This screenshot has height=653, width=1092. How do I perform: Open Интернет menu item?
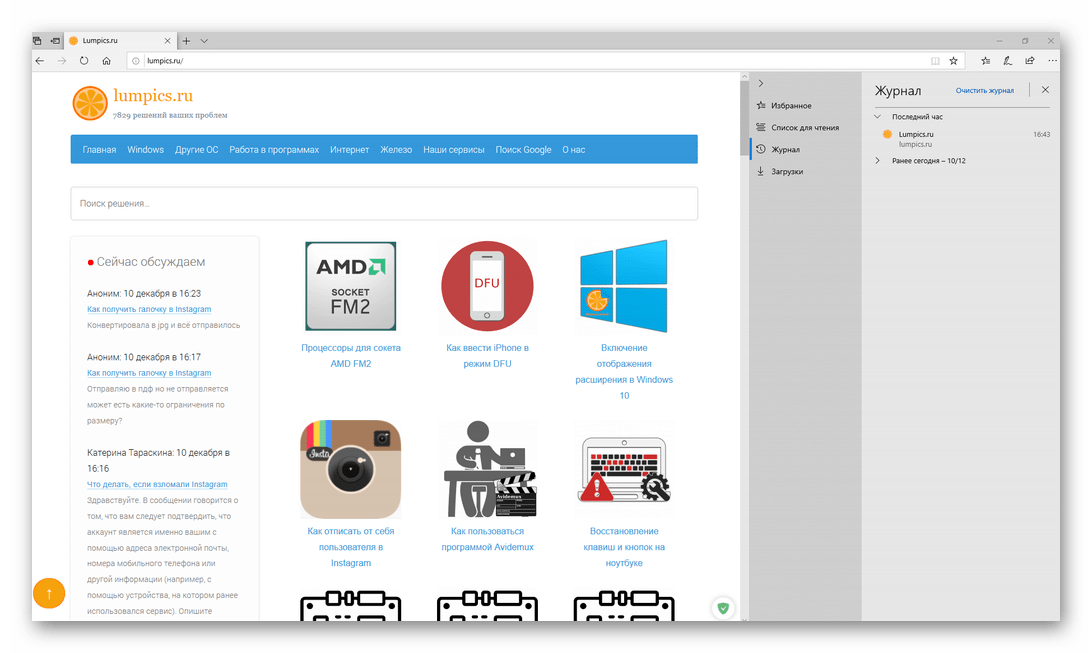pyautogui.click(x=350, y=150)
